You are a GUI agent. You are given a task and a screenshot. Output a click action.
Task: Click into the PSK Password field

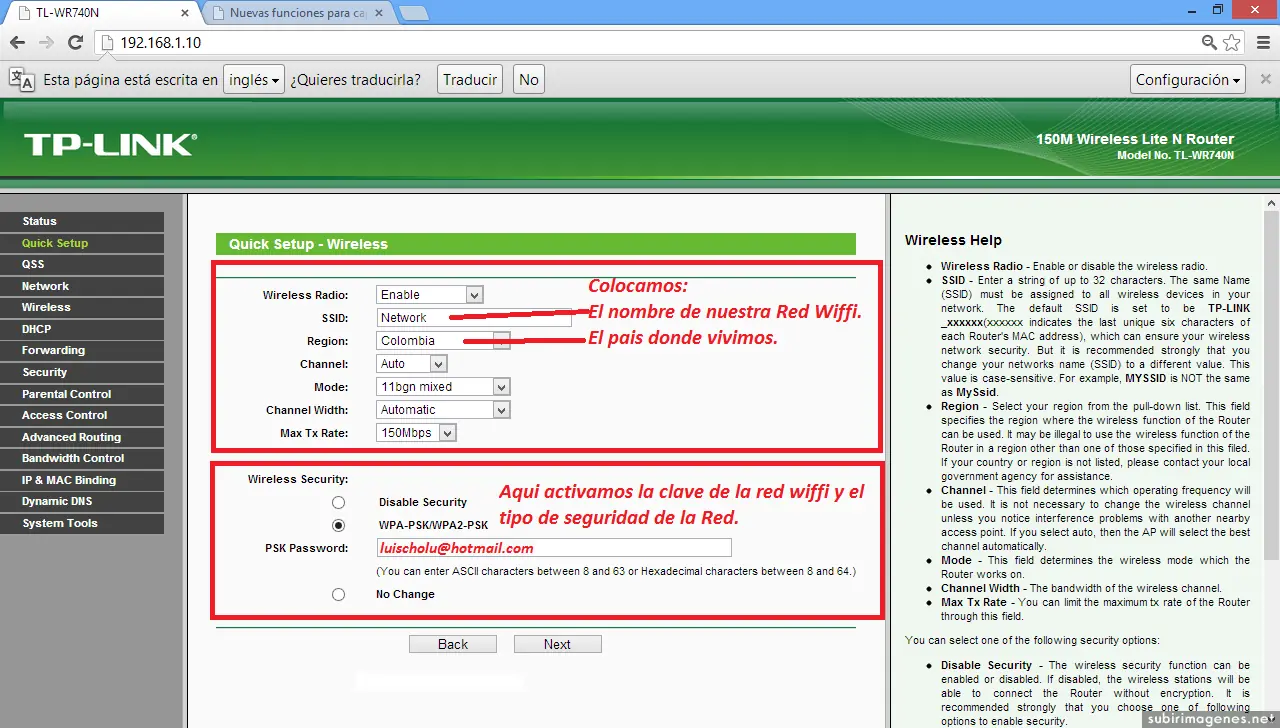coord(554,548)
